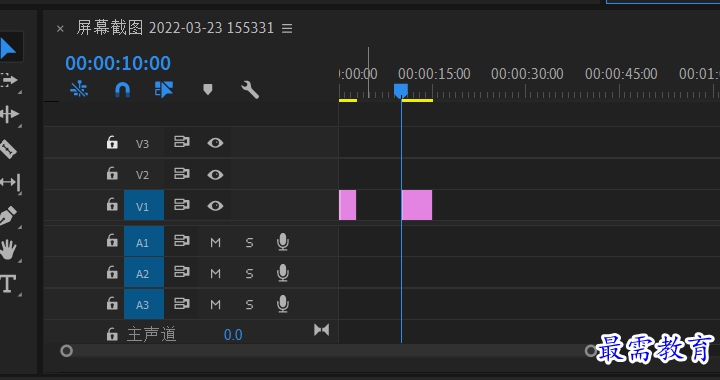This screenshot has width=720, height=380.
Task: Toggle A2 track targeting
Action: pos(144,273)
